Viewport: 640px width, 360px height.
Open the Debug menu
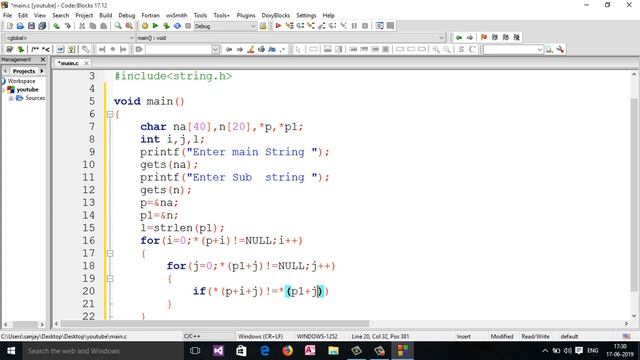[x=127, y=15]
